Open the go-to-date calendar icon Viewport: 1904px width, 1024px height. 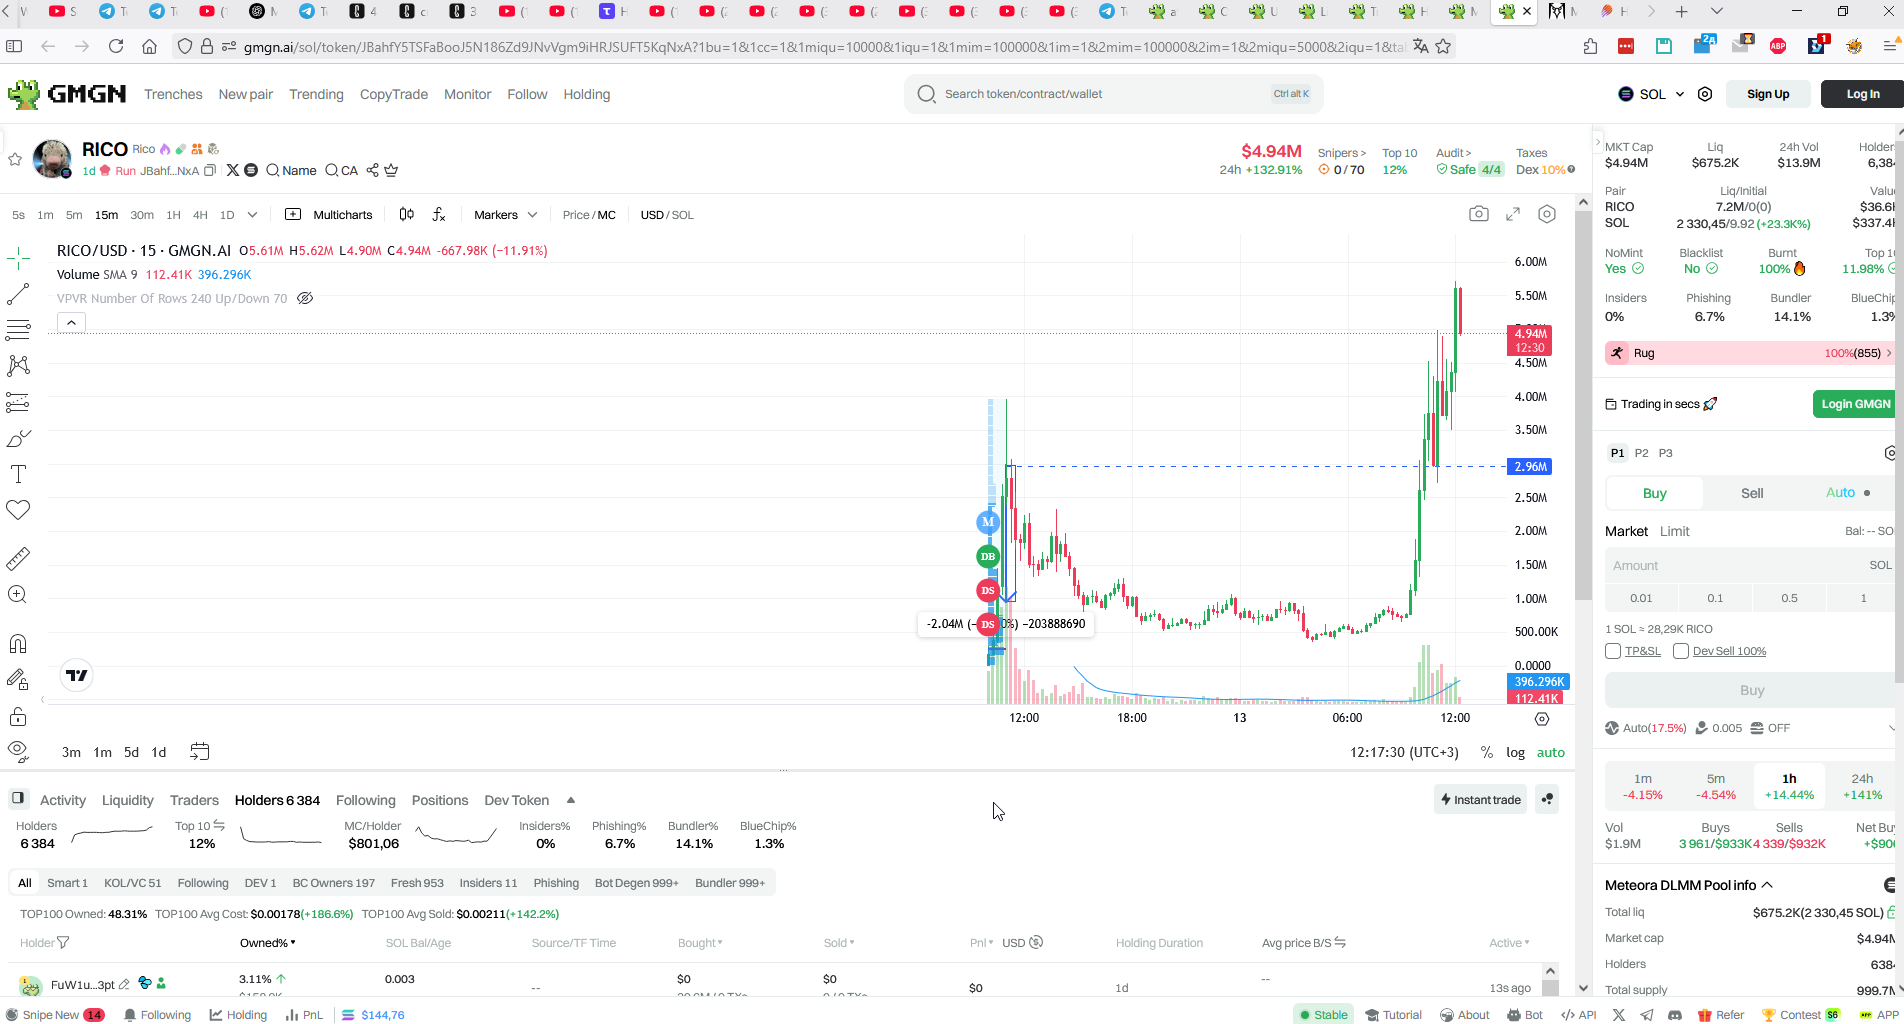(x=199, y=752)
